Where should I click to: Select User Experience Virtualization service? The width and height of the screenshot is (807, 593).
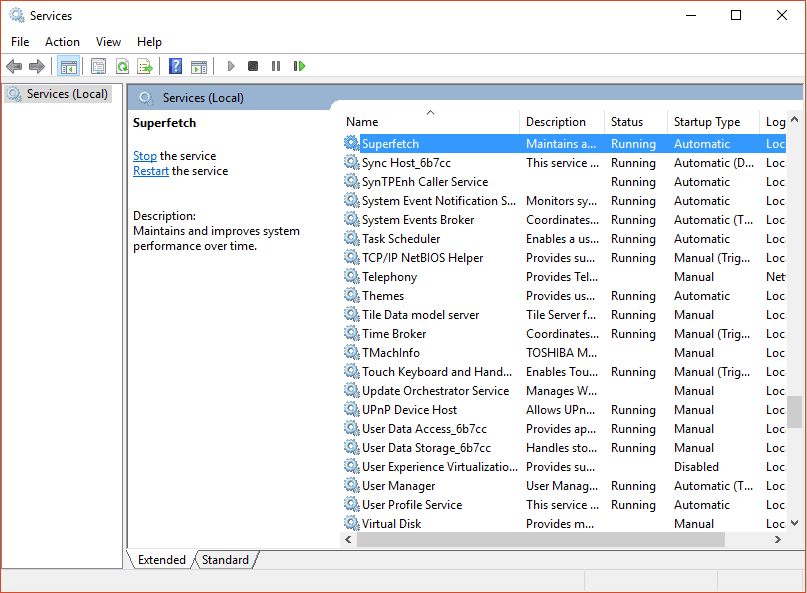coord(564,467)
